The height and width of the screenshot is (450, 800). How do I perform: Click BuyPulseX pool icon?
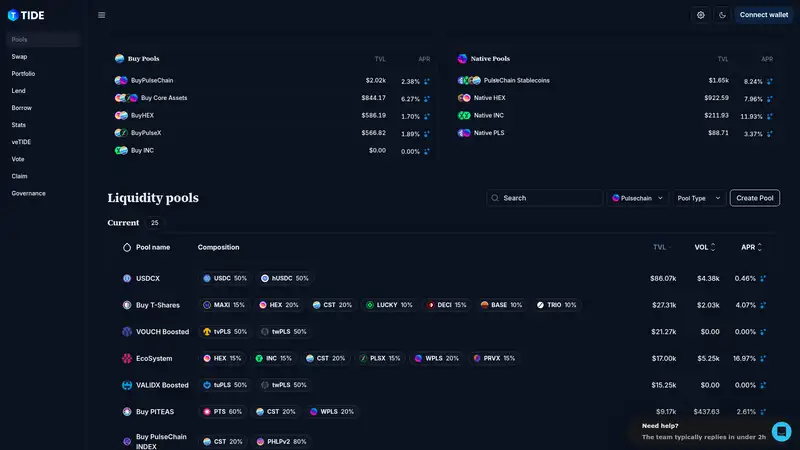(x=121, y=133)
